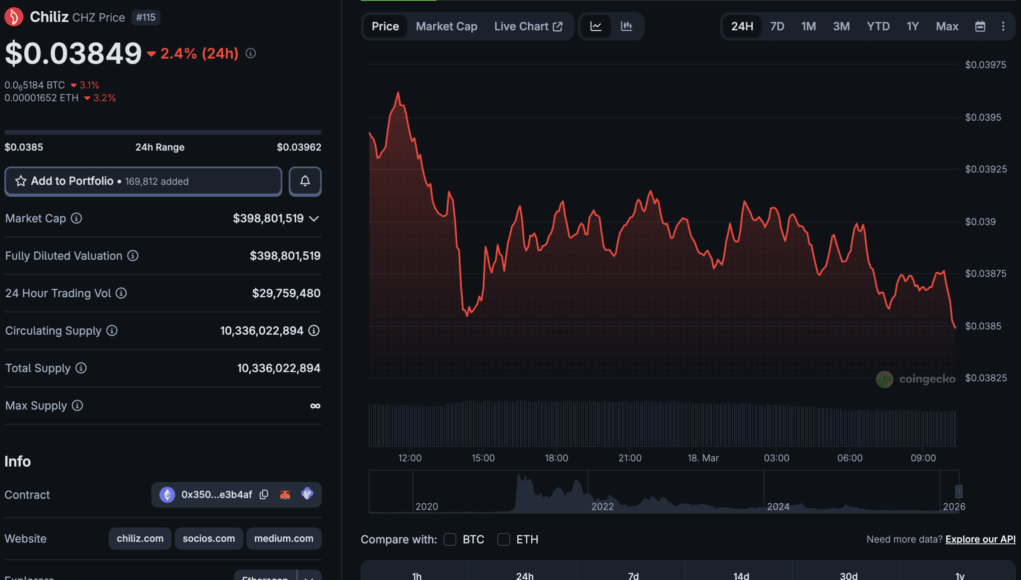Click the info icon beside 24h change
1021x580 pixels.
pos(251,53)
